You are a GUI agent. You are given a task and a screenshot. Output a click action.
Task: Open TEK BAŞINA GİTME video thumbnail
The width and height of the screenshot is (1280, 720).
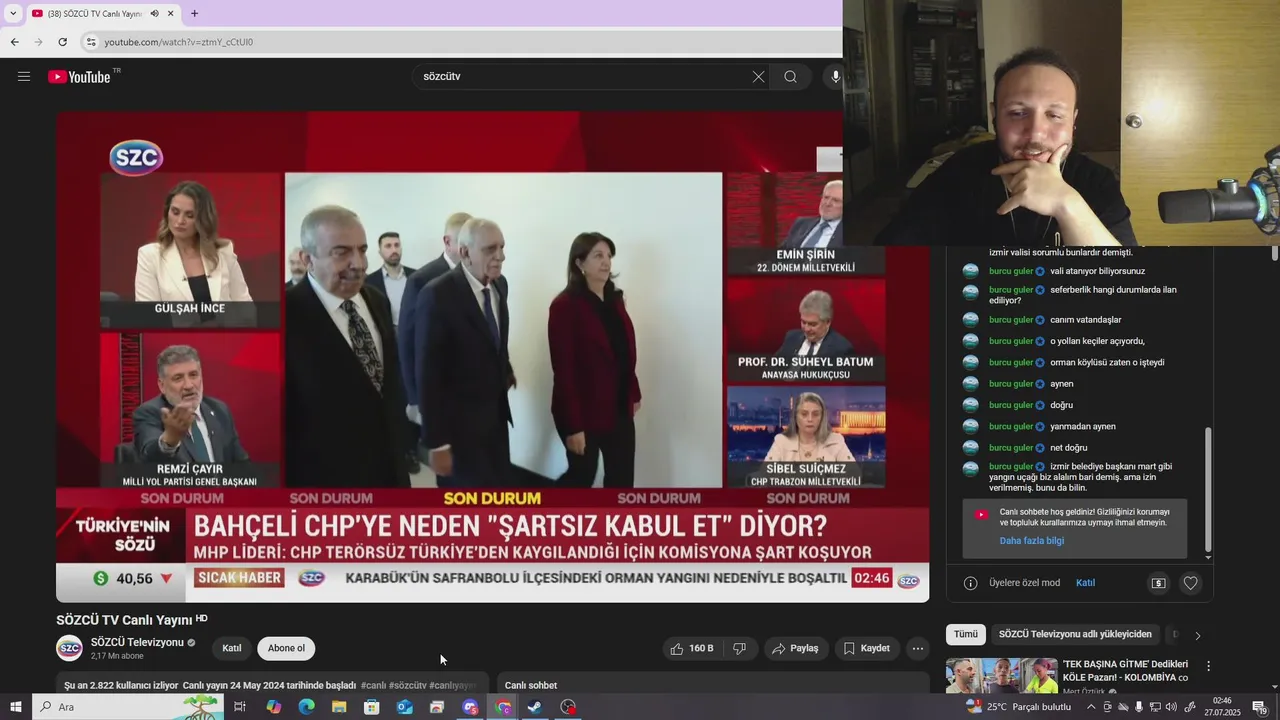[1002, 675]
